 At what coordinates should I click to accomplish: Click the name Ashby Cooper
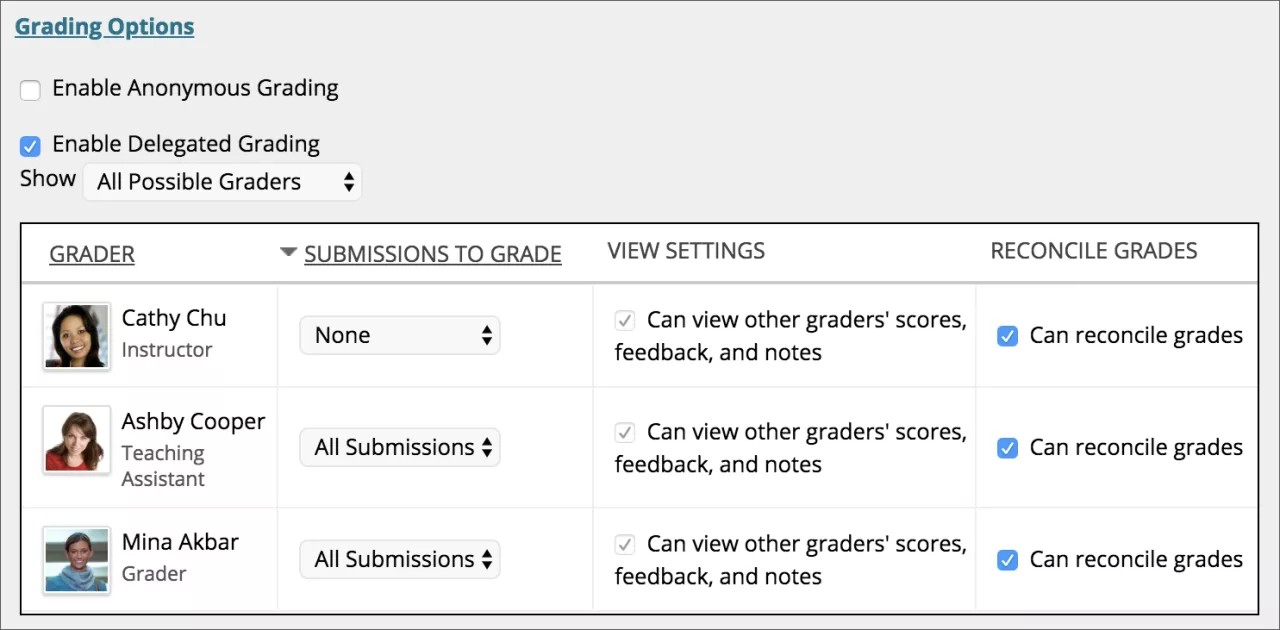click(193, 421)
